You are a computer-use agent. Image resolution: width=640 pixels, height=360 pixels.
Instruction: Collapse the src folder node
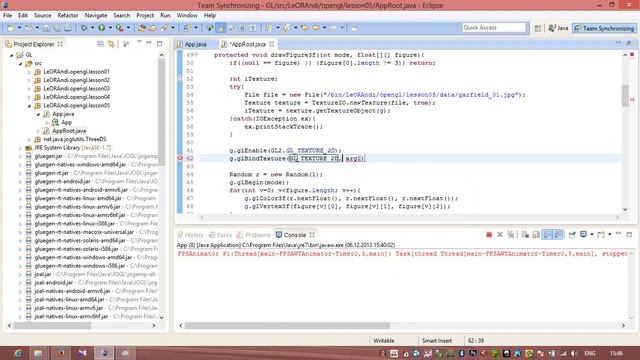click(20, 63)
